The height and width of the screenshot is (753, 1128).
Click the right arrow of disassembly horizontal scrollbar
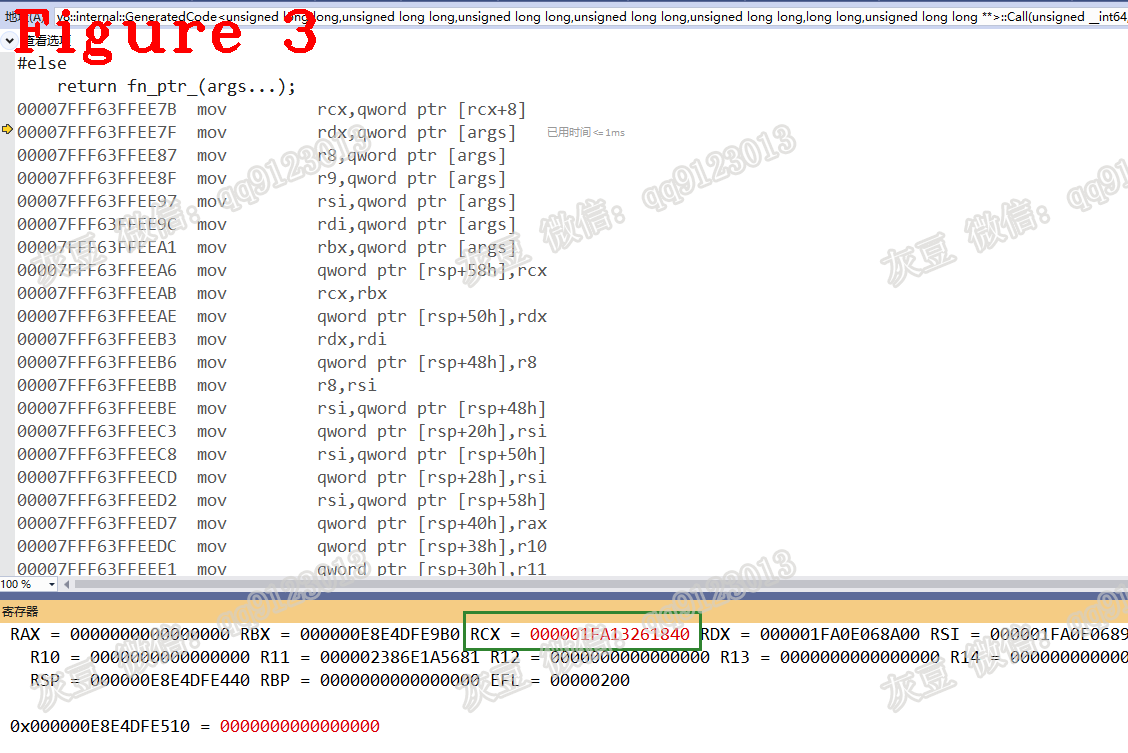[x=1122, y=584]
